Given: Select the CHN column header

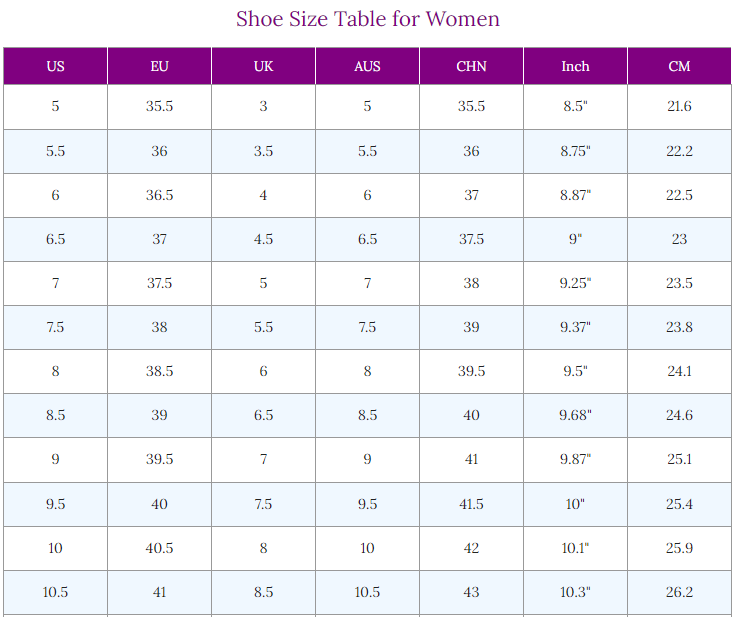Looking at the screenshot, I should pyautogui.click(x=471, y=67).
